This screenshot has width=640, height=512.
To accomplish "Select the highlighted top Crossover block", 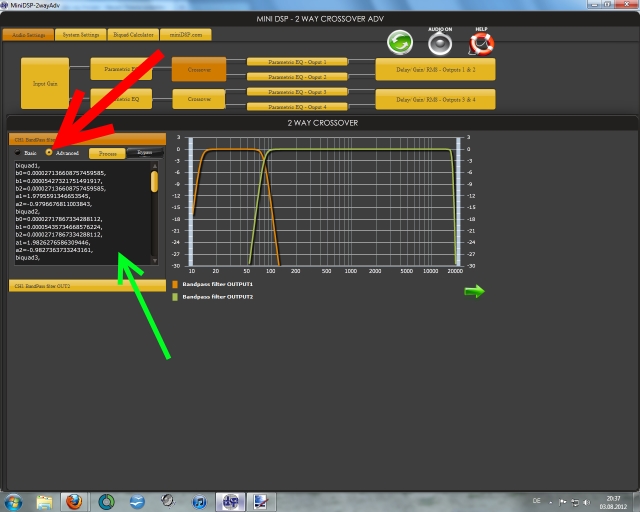I will [199, 69].
